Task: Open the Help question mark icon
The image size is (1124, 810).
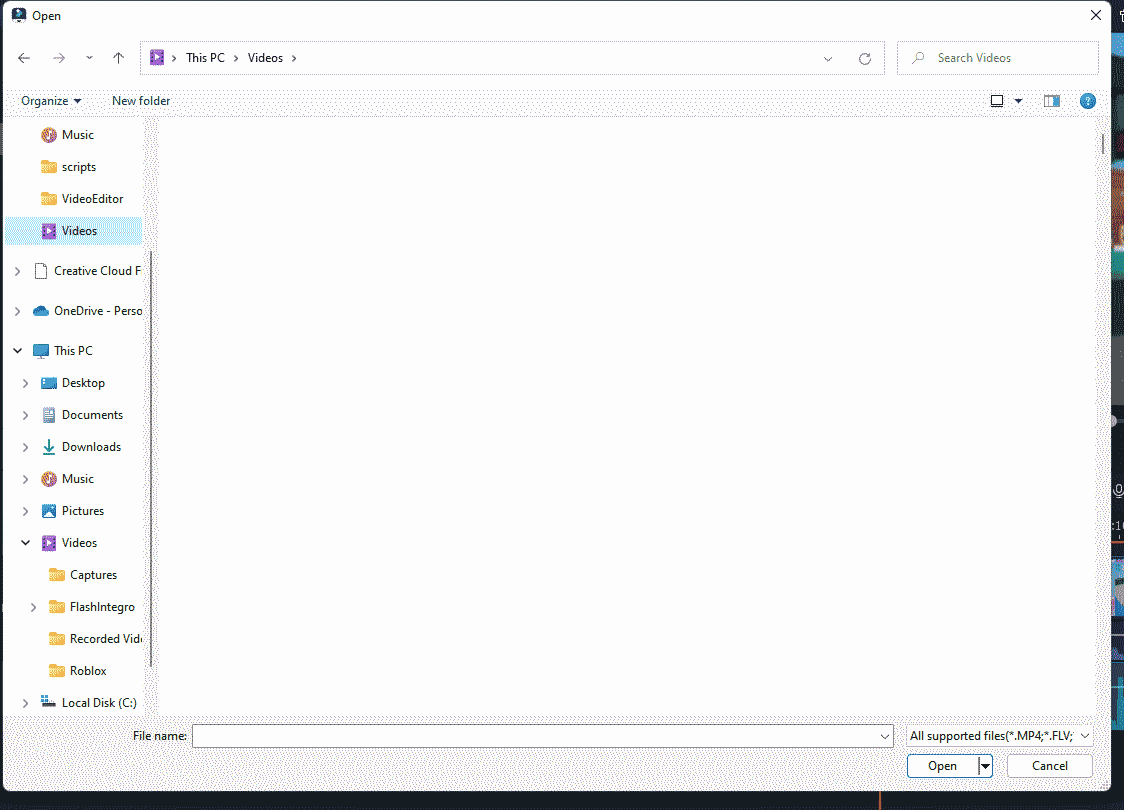Action: click(1087, 101)
